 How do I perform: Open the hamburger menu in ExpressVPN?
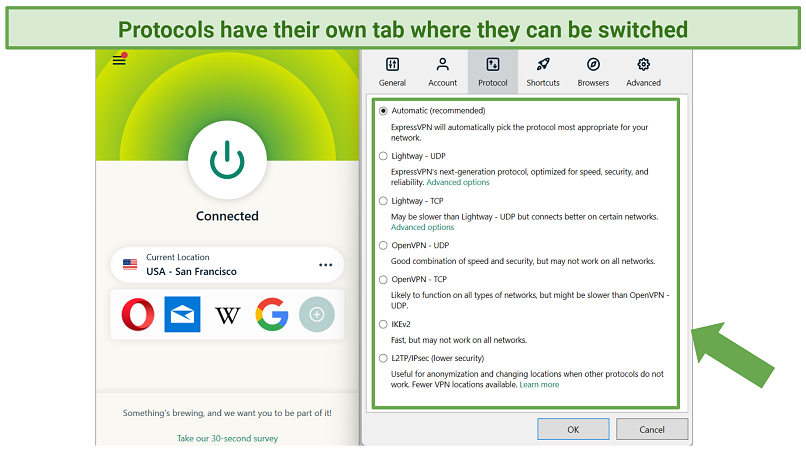point(119,60)
